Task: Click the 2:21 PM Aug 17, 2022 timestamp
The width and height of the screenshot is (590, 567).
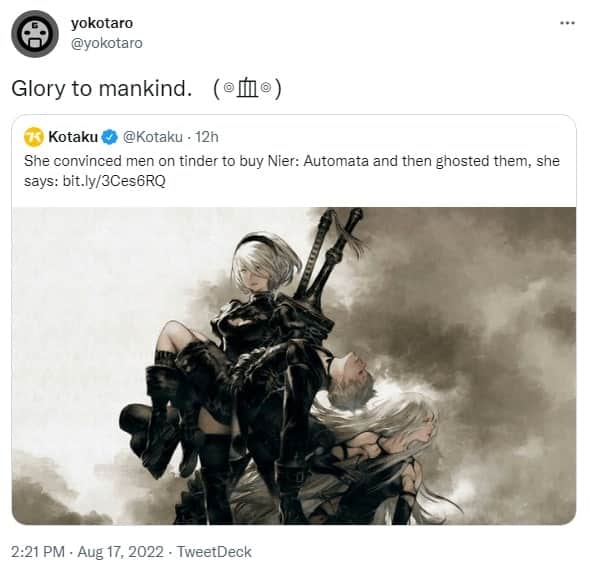Action: pyautogui.click(x=87, y=552)
